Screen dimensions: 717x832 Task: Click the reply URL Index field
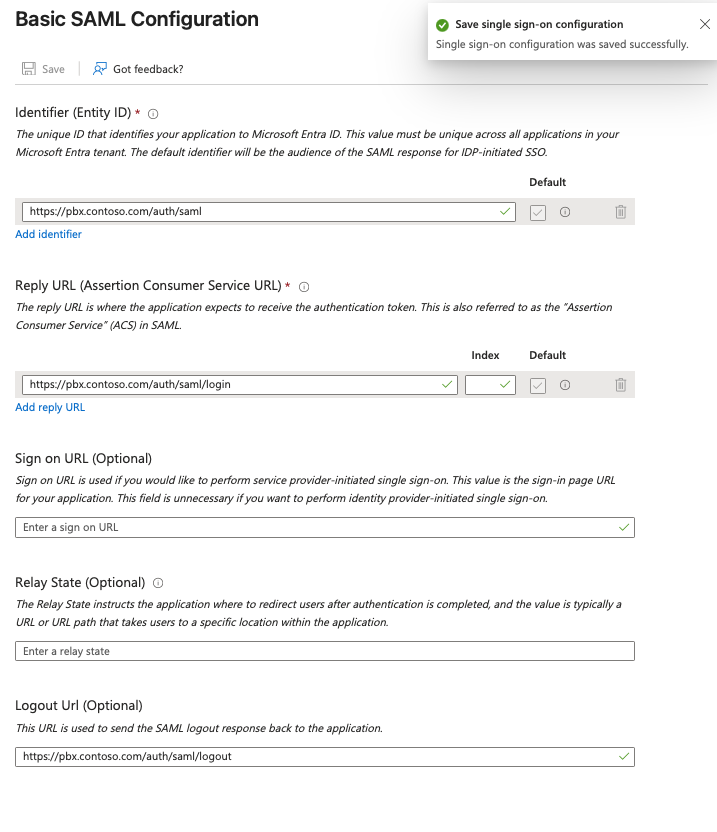483,385
